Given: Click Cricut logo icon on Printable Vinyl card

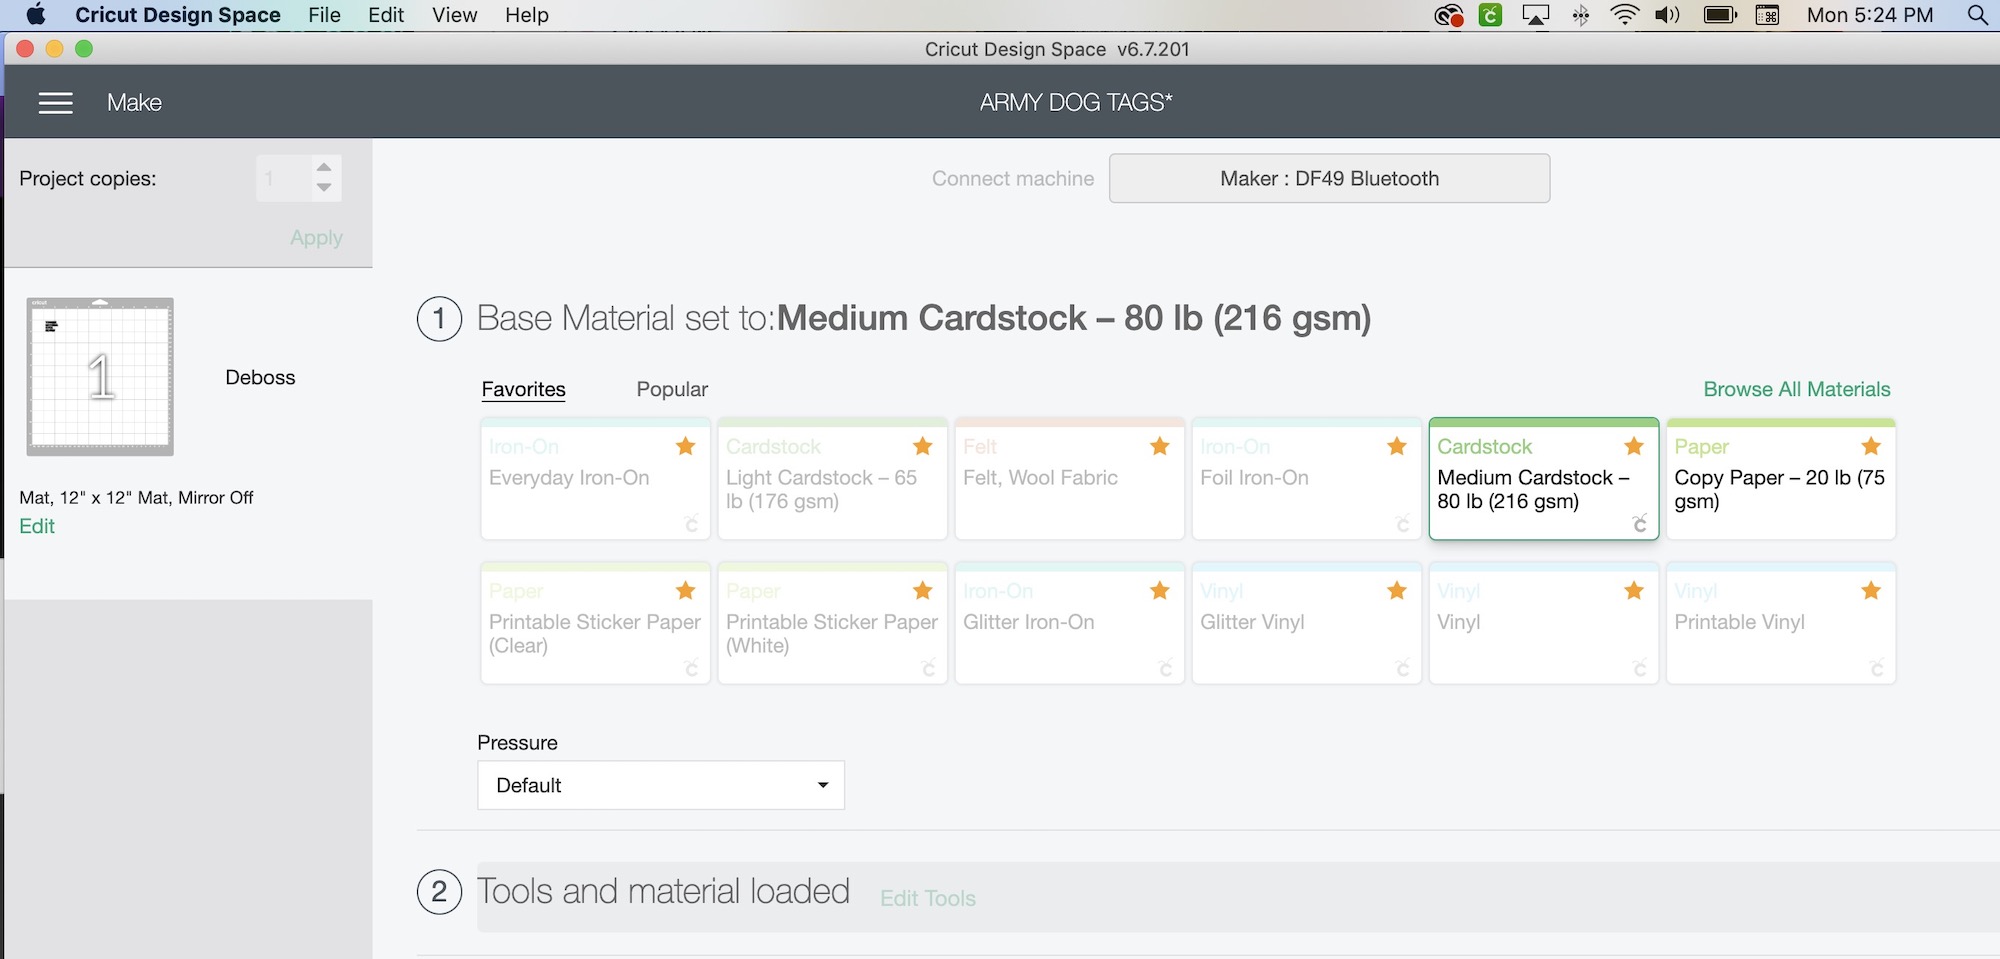Looking at the screenshot, I should (x=1877, y=667).
